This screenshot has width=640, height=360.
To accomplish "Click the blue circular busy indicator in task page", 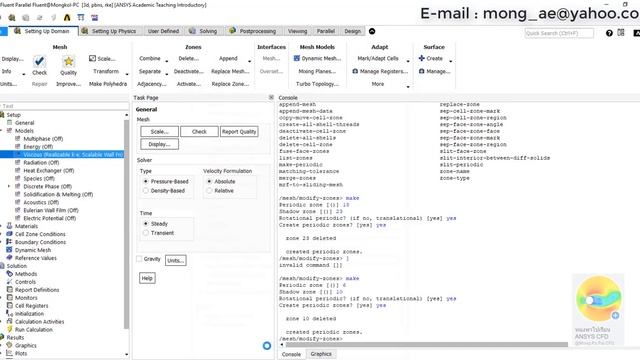I will [x=267, y=346].
